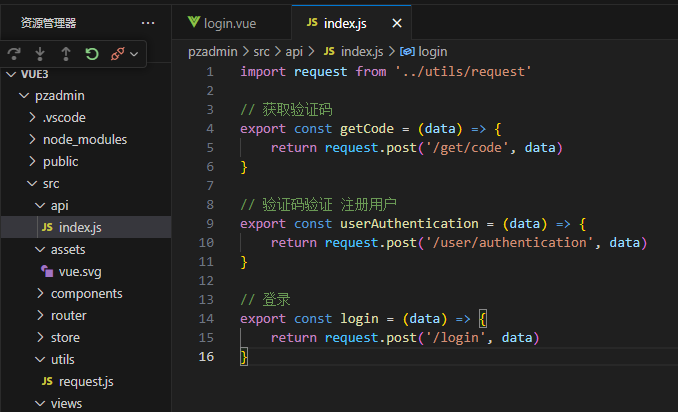Click line number 1 in the gutter
Screen dimensions: 678x412
point(210,72)
